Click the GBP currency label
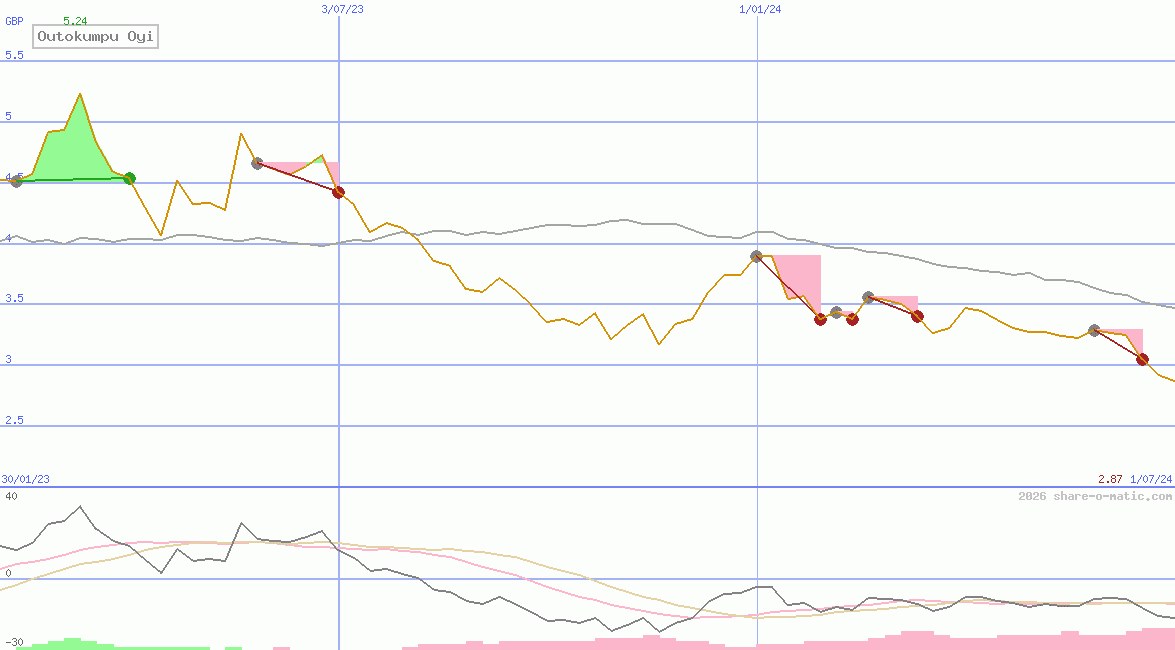1175x650 pixels. [x=14, y=21]
